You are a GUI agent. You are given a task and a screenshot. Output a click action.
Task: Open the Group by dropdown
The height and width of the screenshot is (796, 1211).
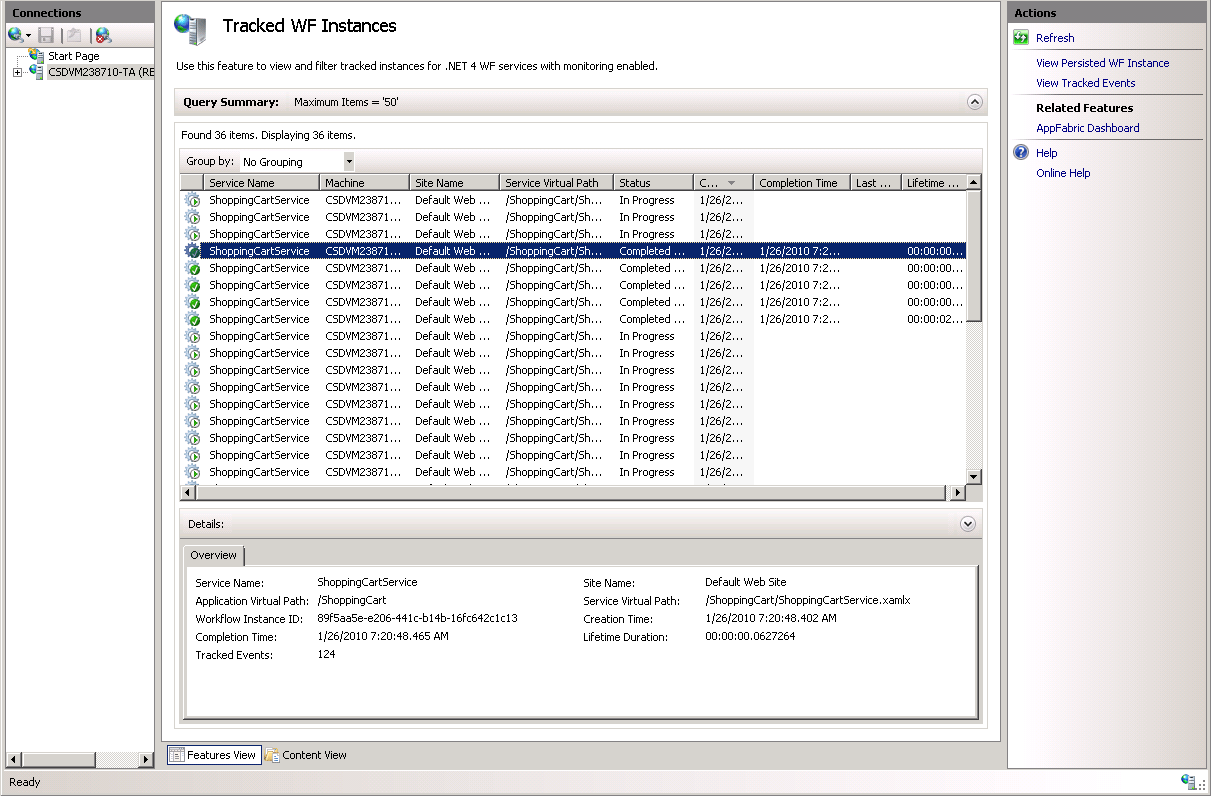[348, 161]
